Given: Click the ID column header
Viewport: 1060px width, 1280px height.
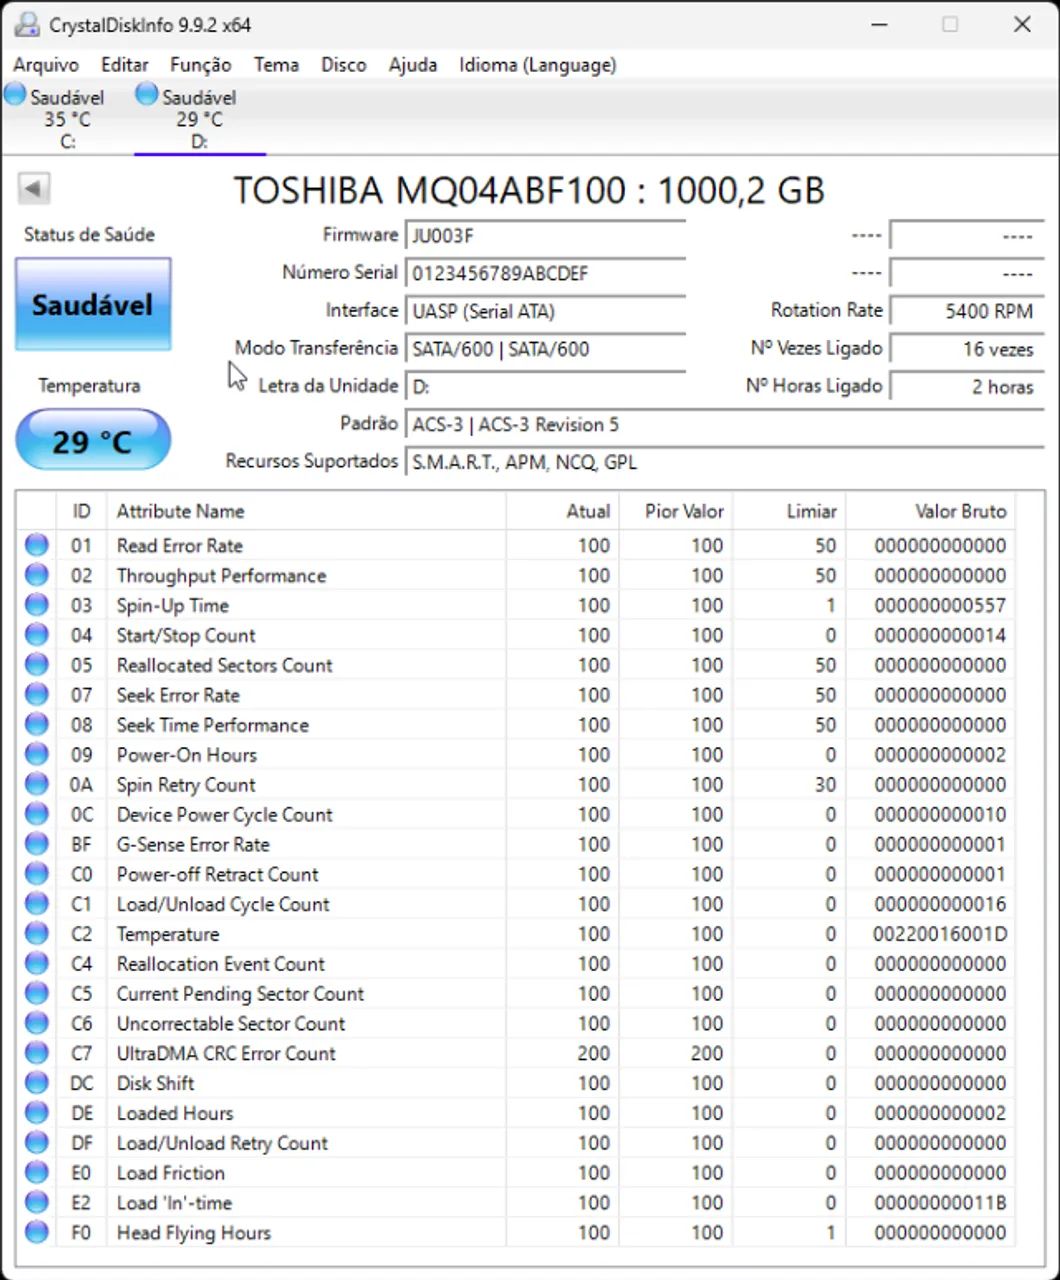Looking at the screenshot, I should coord(81,511).
